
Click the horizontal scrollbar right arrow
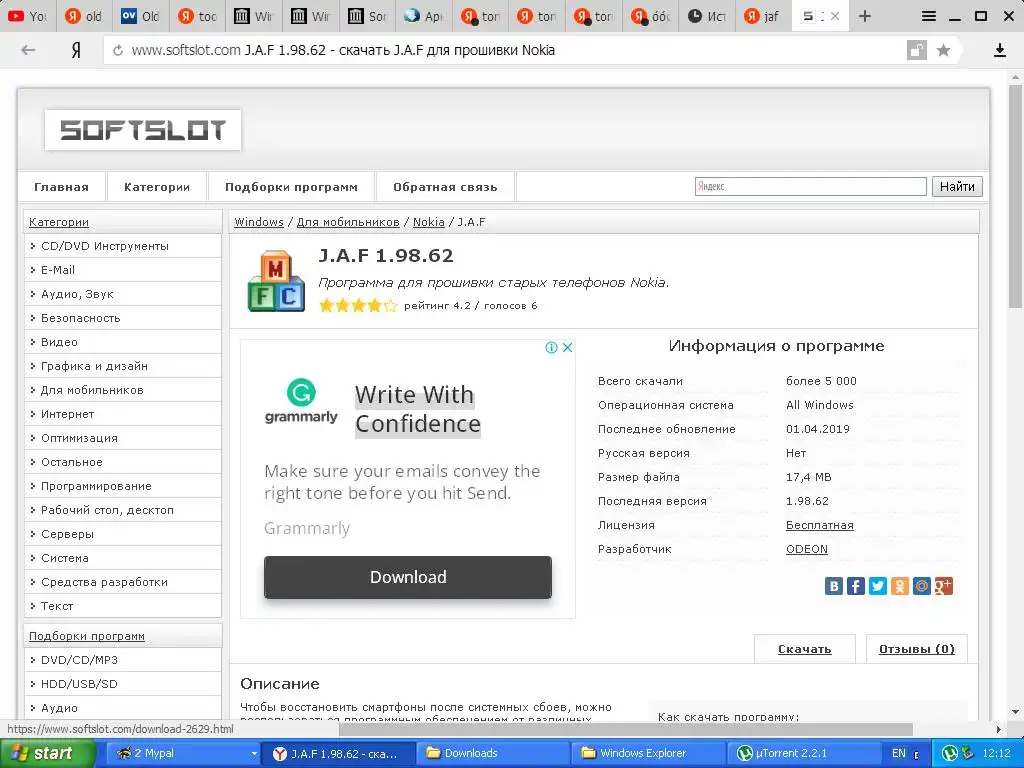click(999, 729)
